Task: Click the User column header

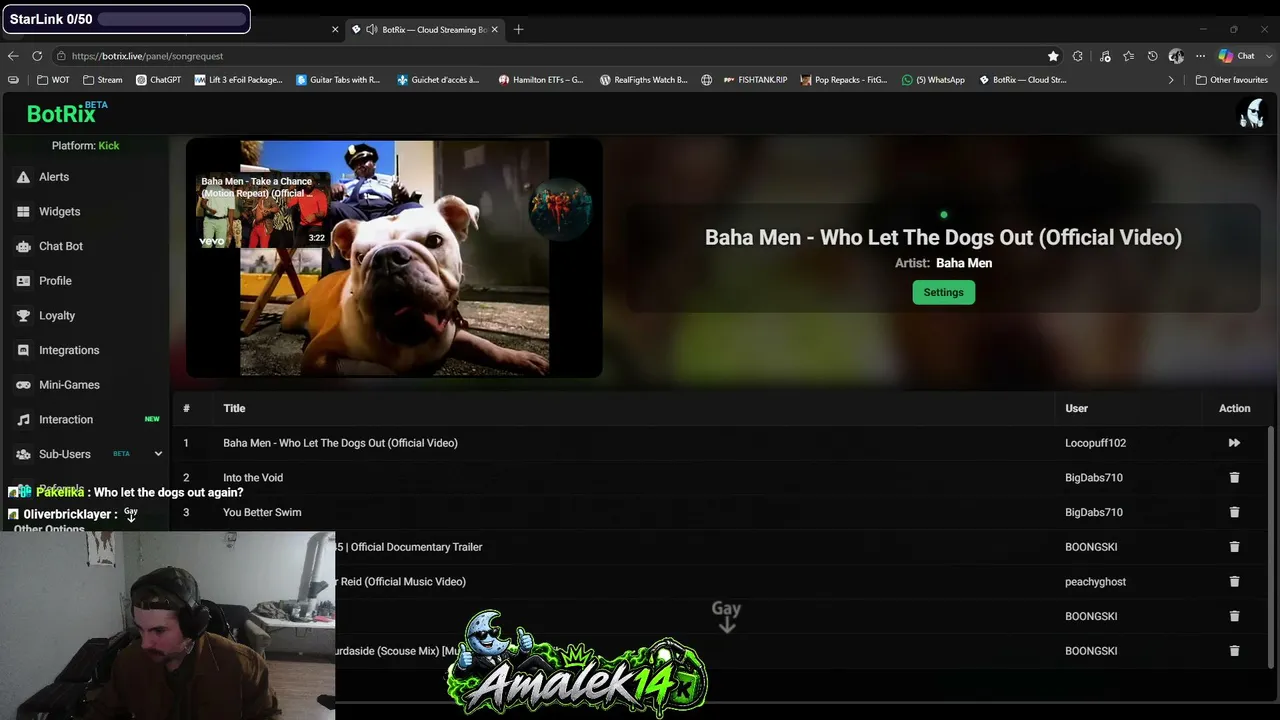Action: (x=1076, y=408)
